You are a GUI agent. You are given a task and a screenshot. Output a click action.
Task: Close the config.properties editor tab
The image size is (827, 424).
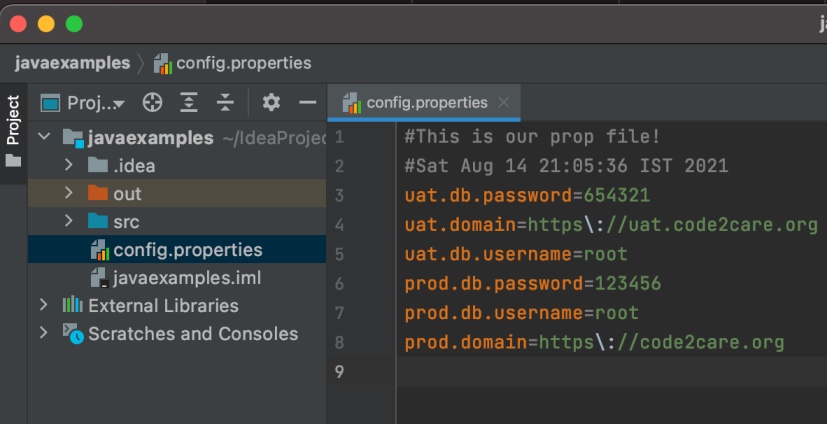point(503,102)
